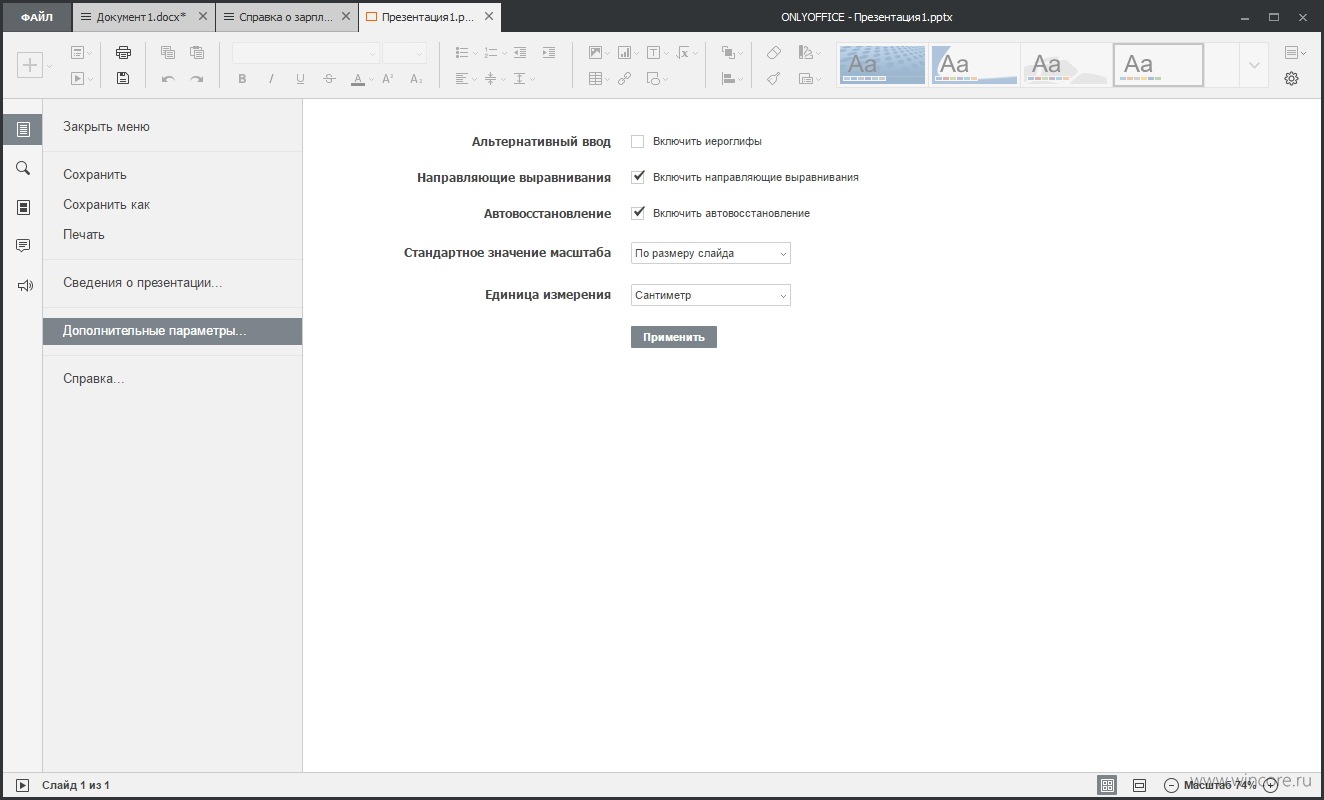1324x800 pixels.
Task: Toggle bold formatting
Action: [x=242, y=79]
